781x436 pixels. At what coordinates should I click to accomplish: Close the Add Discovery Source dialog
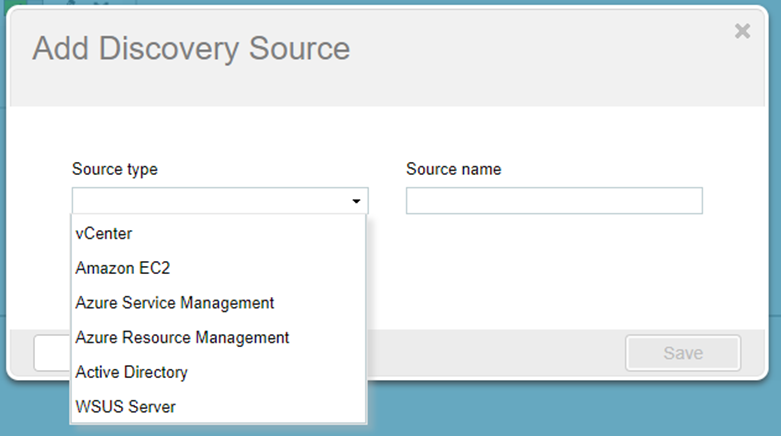[x=742, y=31]
